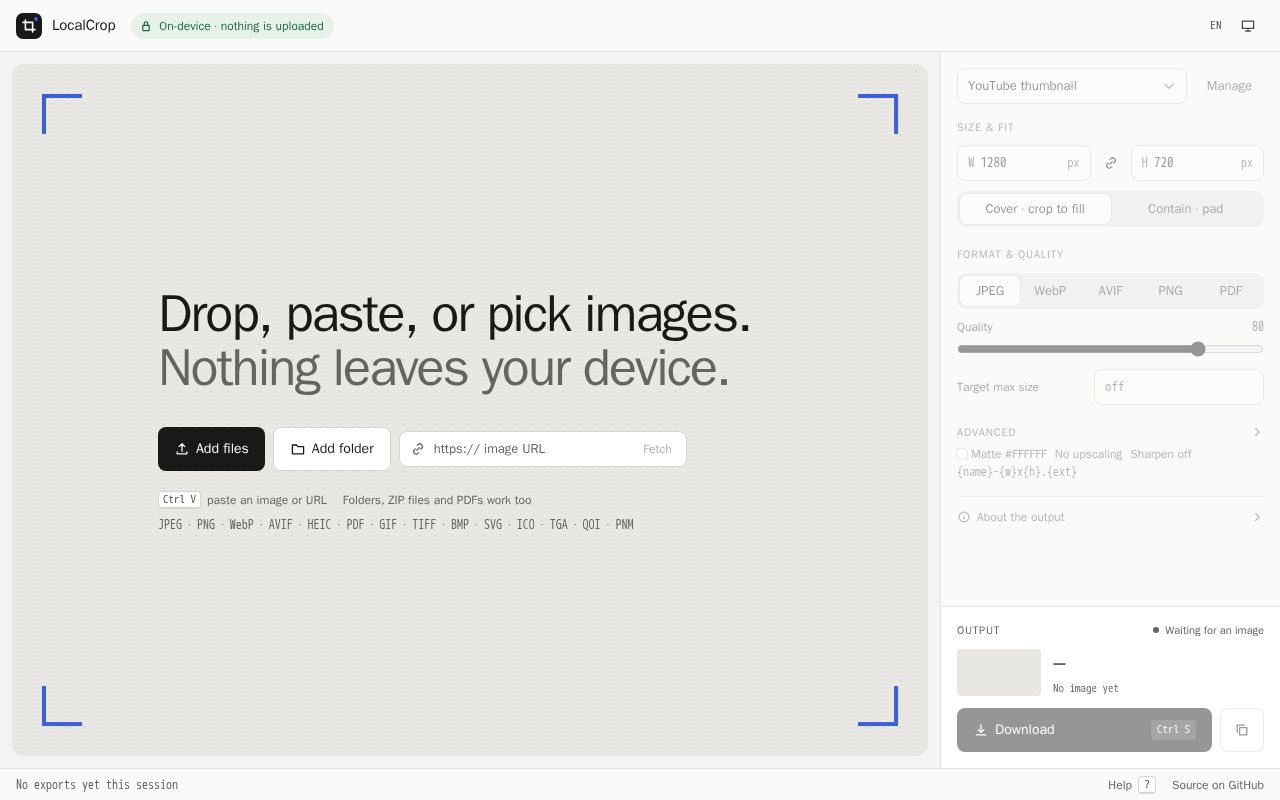This screenshot has height=800, width=1280.
Task: Click the LocalCrop logo icon
Action: 29,26
